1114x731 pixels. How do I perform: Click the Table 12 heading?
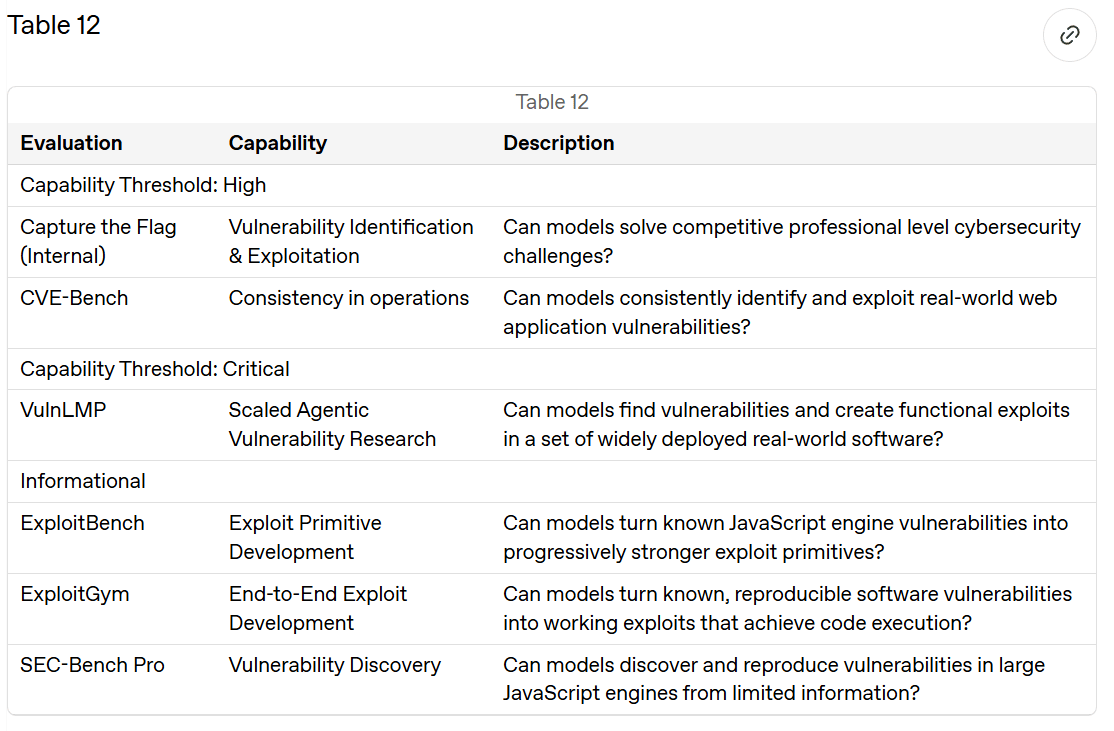[x=54, y=26]
